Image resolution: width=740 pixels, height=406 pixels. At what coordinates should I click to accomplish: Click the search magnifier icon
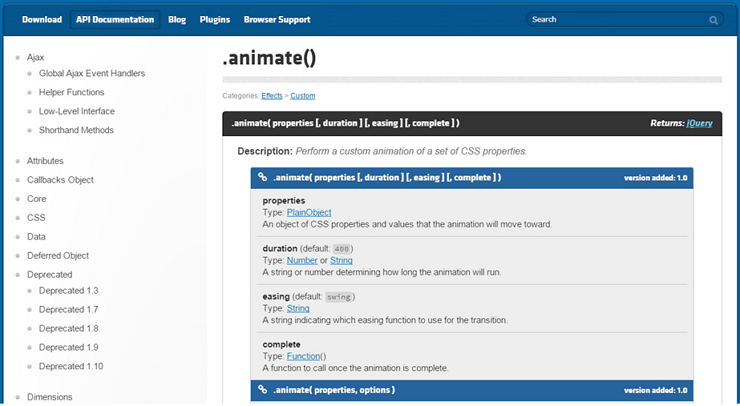click(713, 20)
